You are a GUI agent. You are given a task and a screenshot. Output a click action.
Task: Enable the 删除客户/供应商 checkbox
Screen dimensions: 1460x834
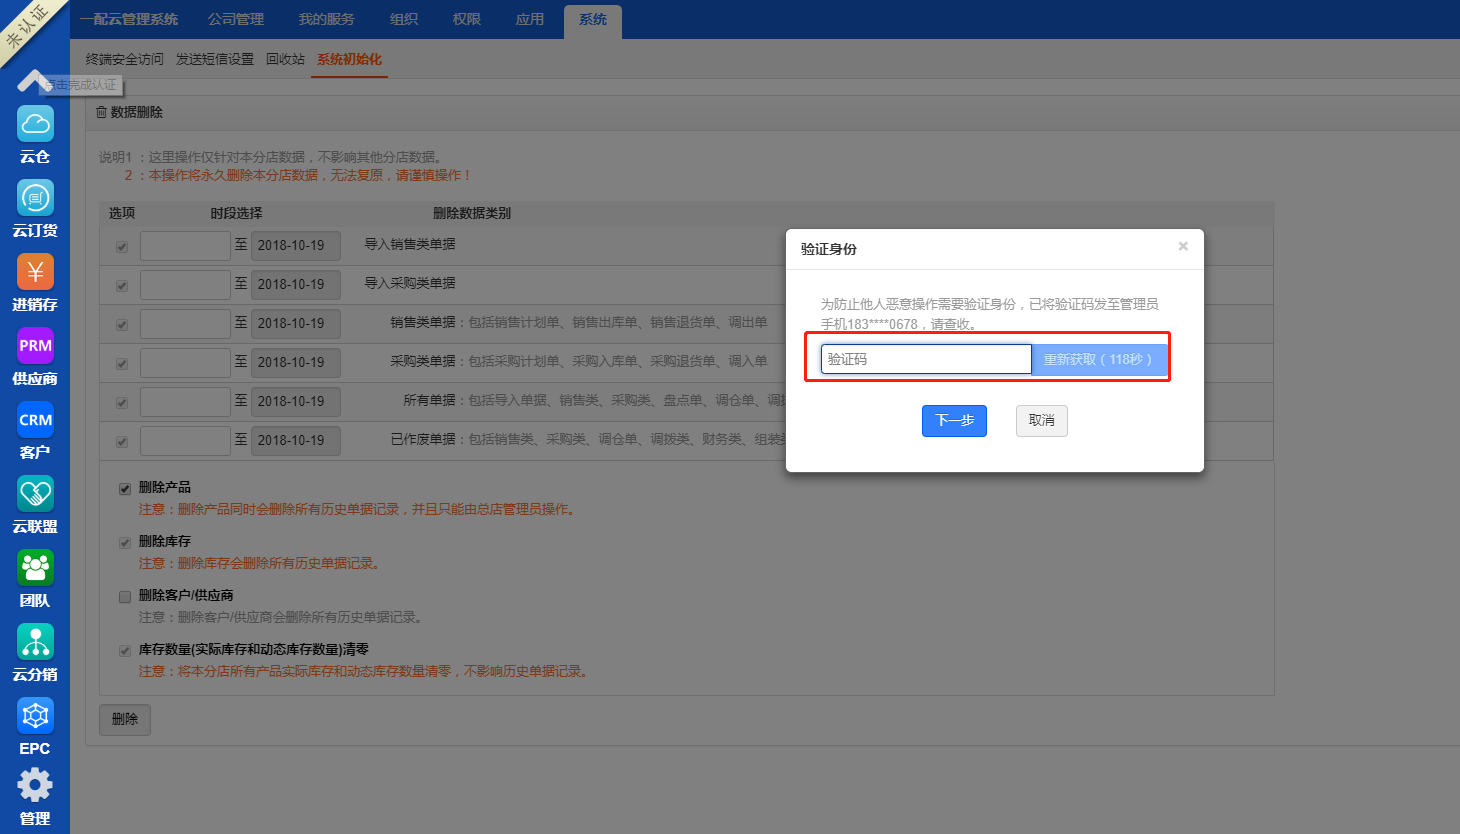pos(125,597)
